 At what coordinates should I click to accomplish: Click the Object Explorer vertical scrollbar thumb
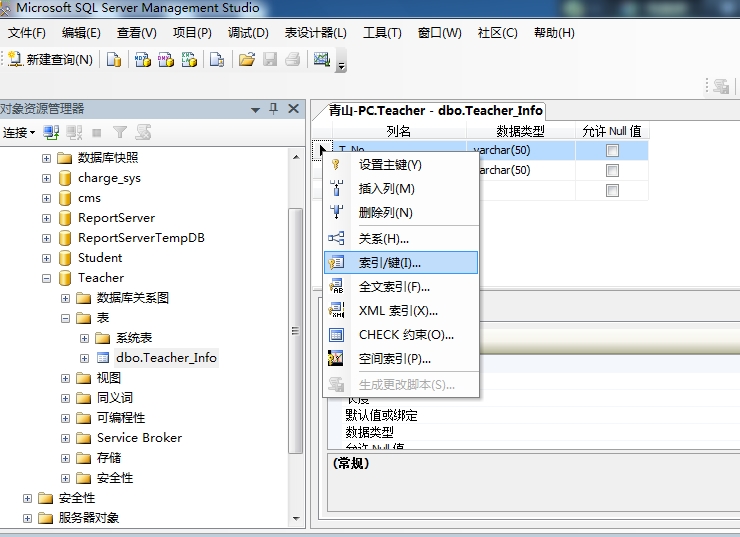[x=296, y=330]
